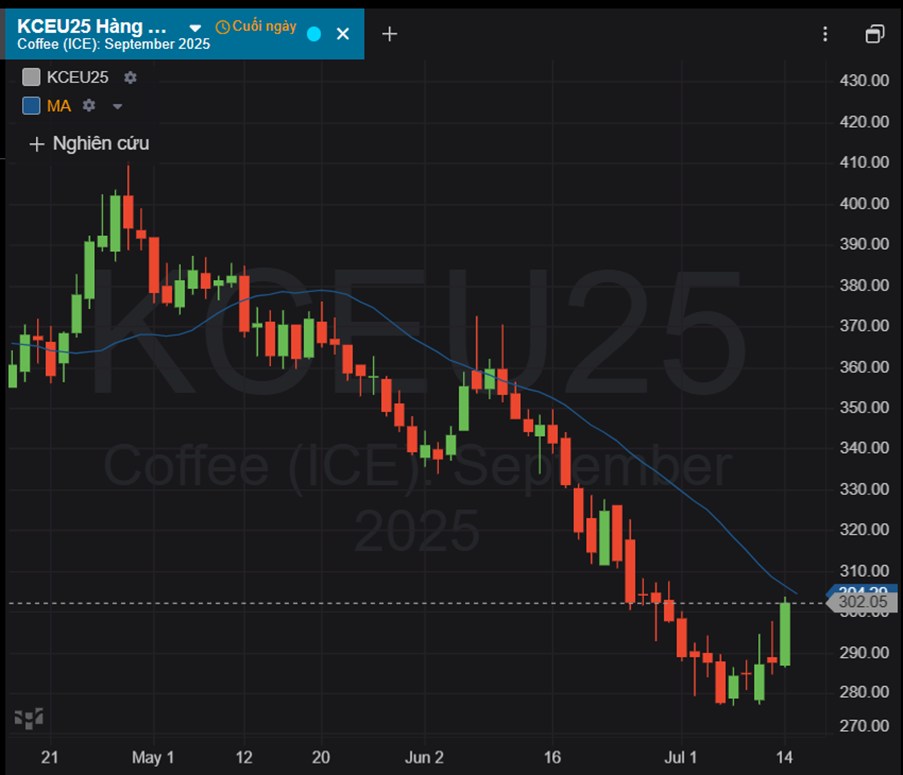The height and width of the screenshot is (775, 903).
Task: Open the KCEU25 symbol dropdown arrow
Action: 195,28
